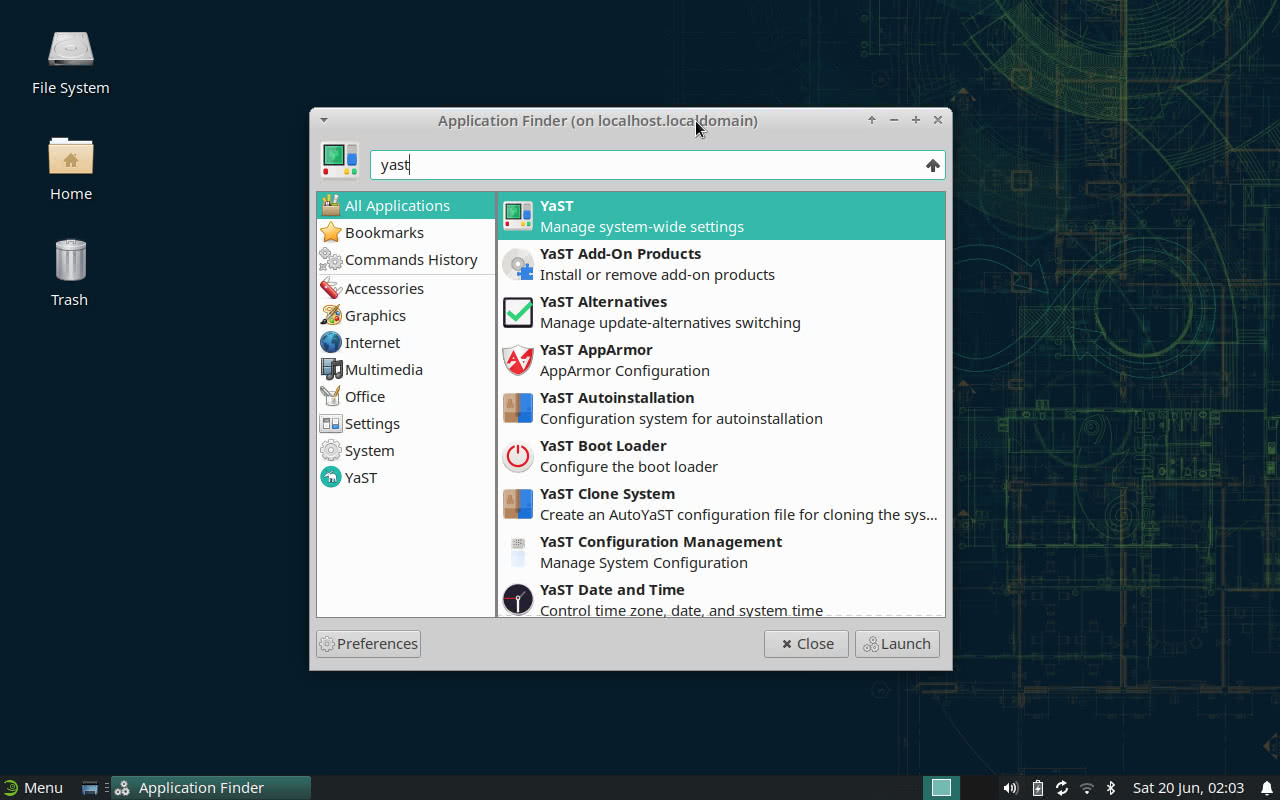Click the YaST Autoinstallation icon
The width and height of the screenshot is (1280, 800).
pyautogui.click(x=517, y=408)
